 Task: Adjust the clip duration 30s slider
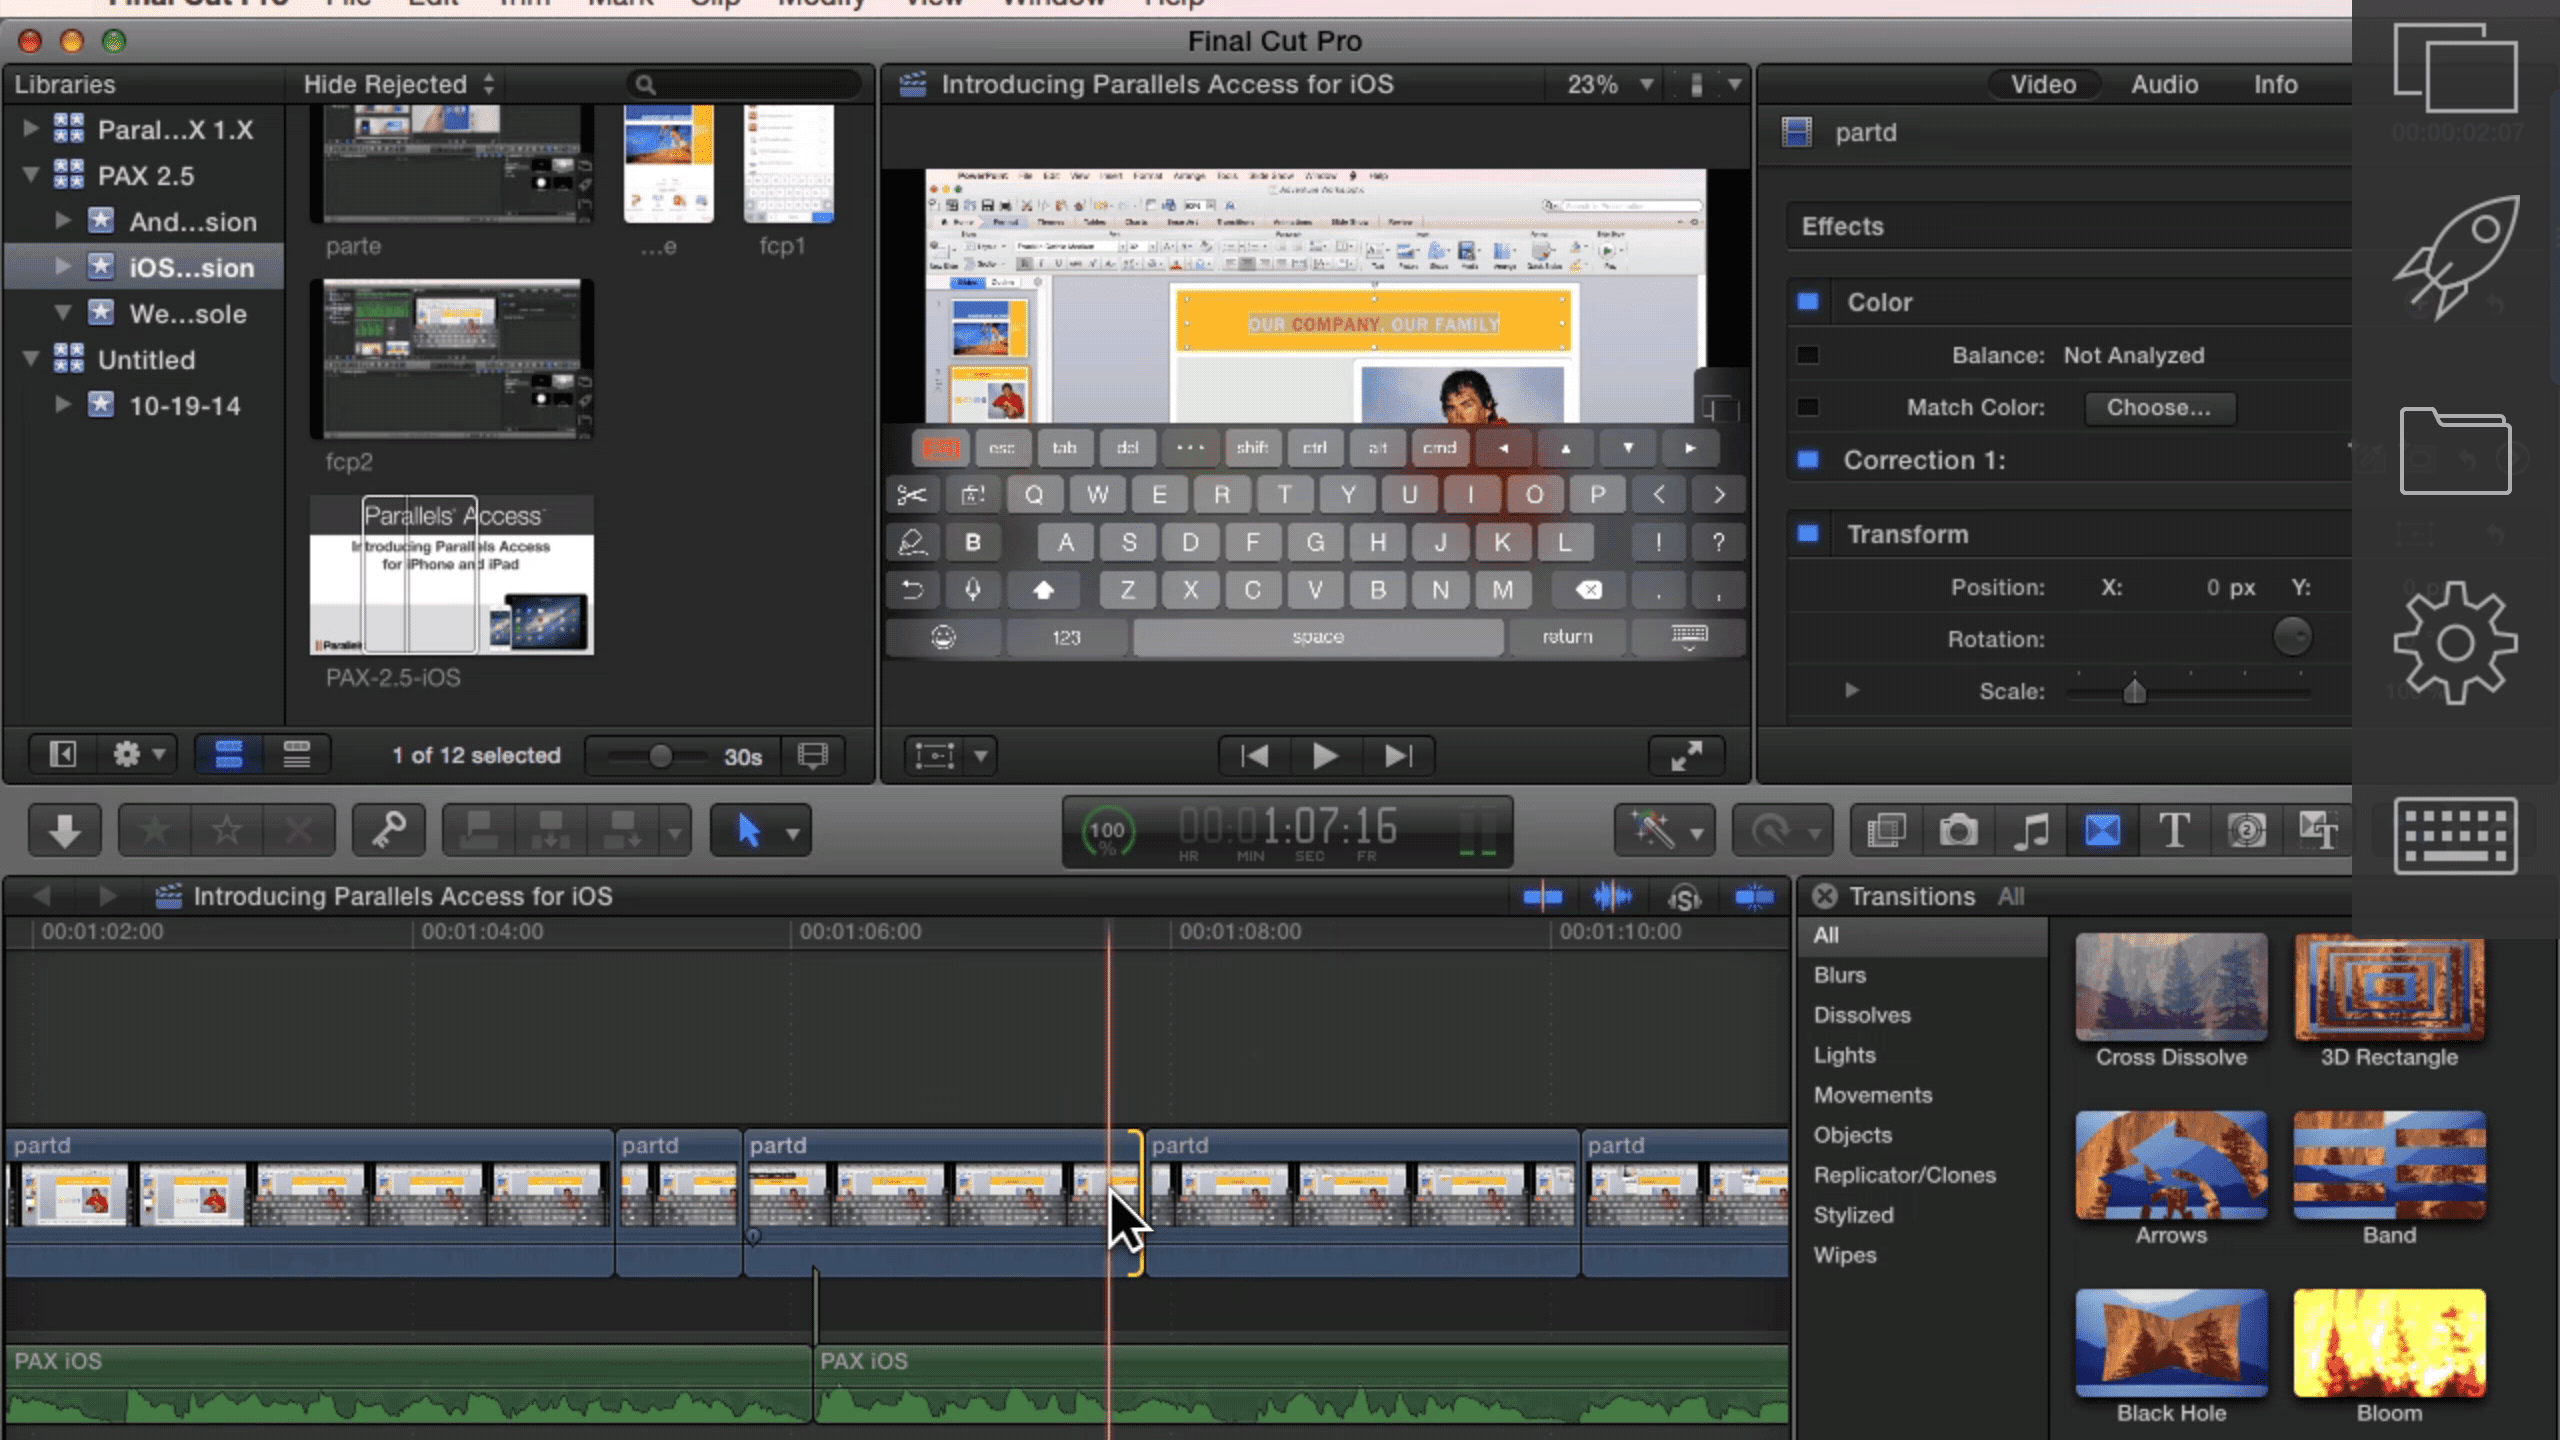(x=660, y=756)
